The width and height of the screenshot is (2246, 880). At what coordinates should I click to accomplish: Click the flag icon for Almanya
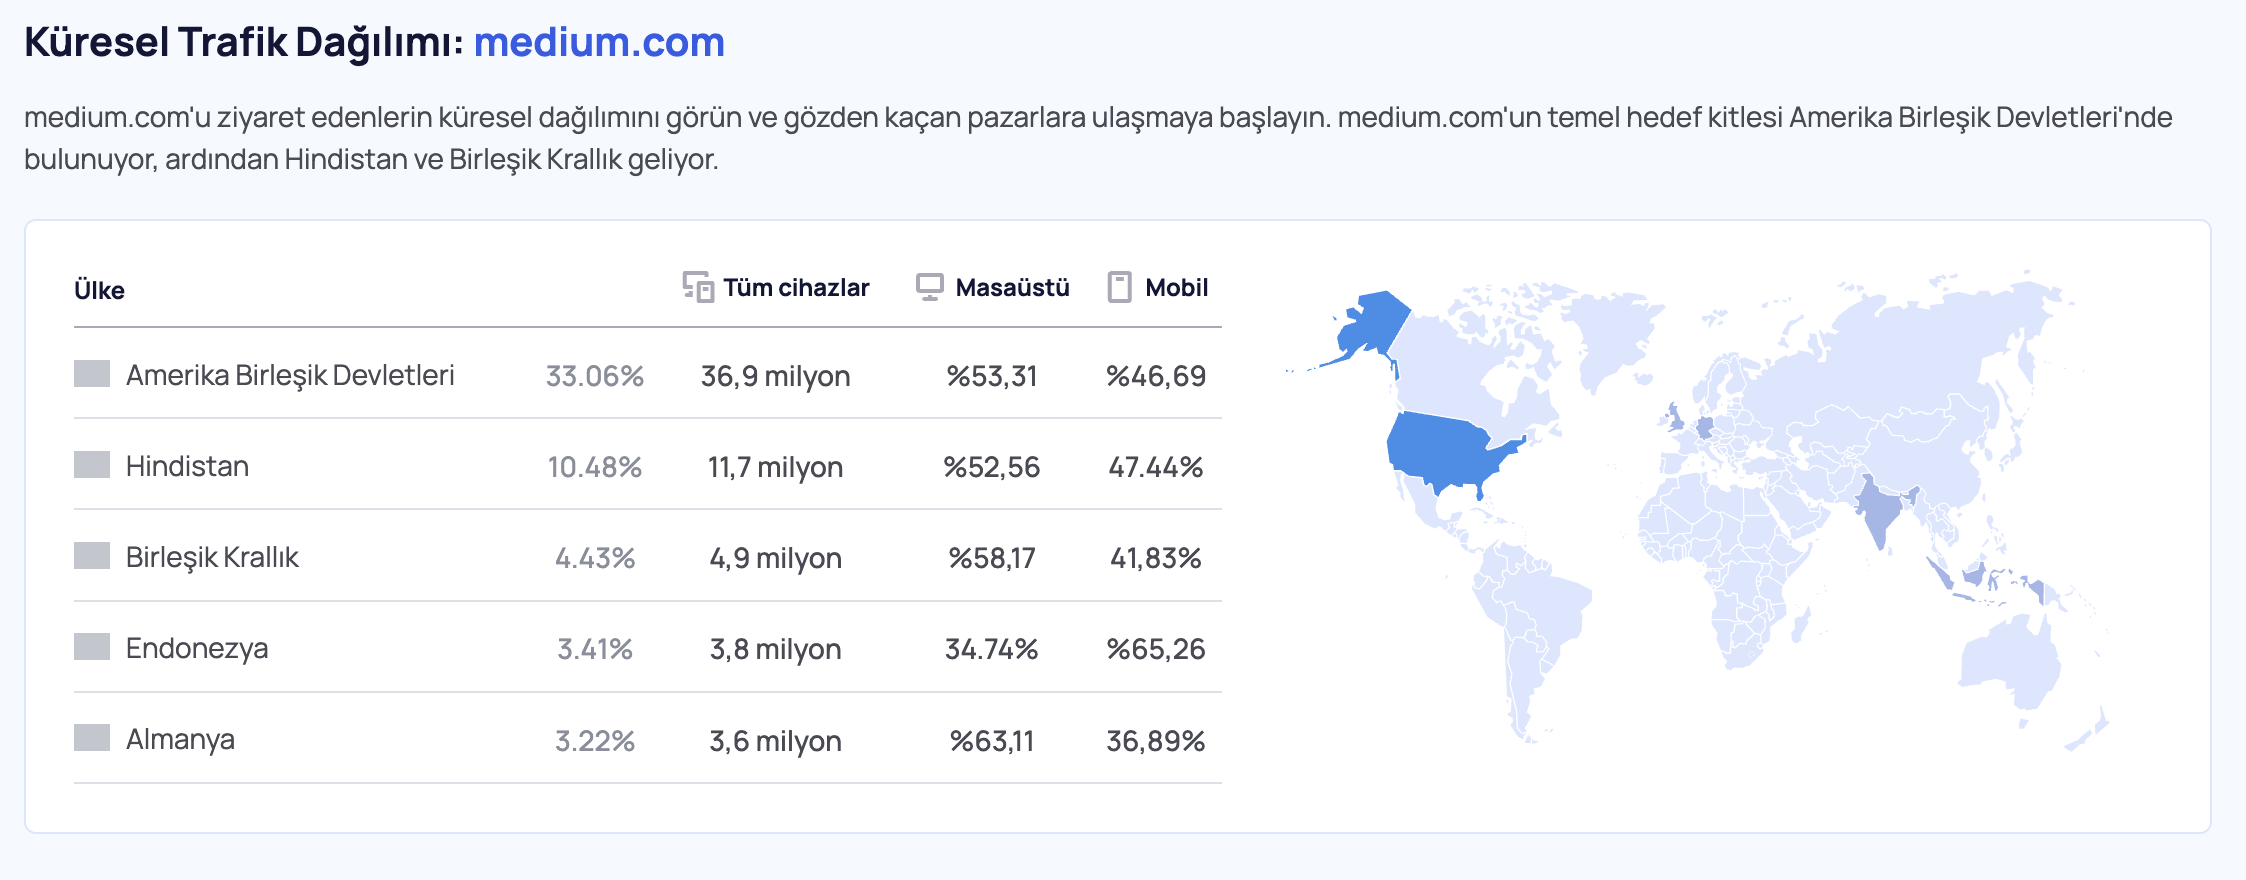(x=92, y=738)
